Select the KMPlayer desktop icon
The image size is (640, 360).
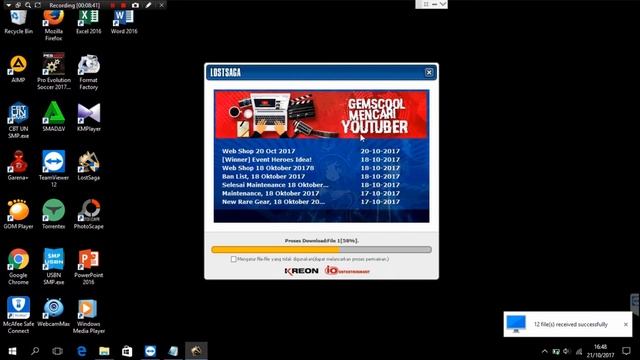pos(89,117)
